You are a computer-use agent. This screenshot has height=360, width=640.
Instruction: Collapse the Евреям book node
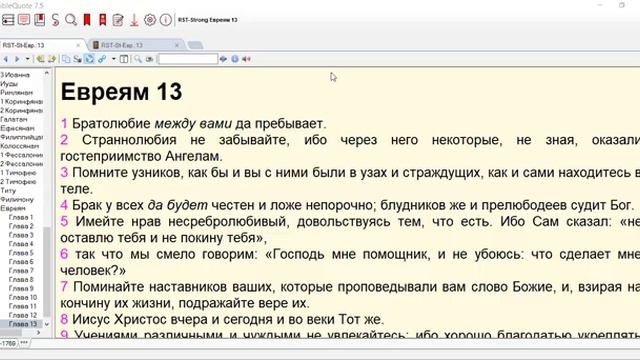(13, 209)
